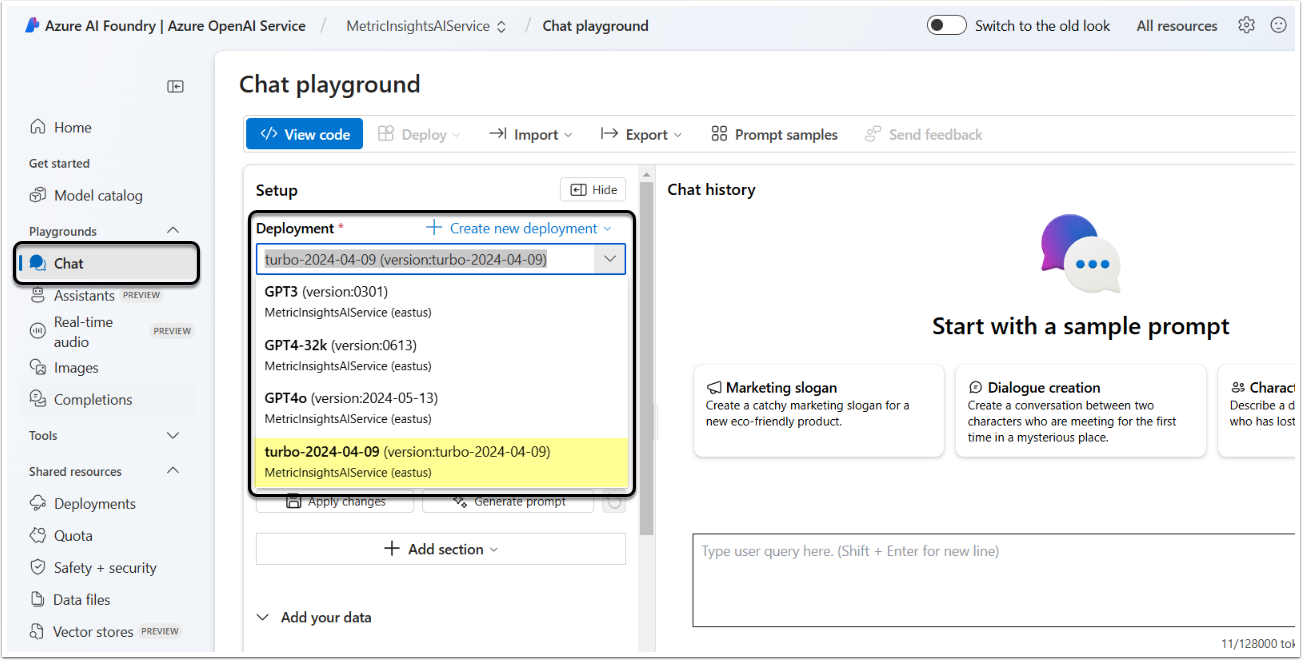This screenshot has height=660, width=1302.
Task: Click Generate prompt button
Action: click(x=508, y=501)
